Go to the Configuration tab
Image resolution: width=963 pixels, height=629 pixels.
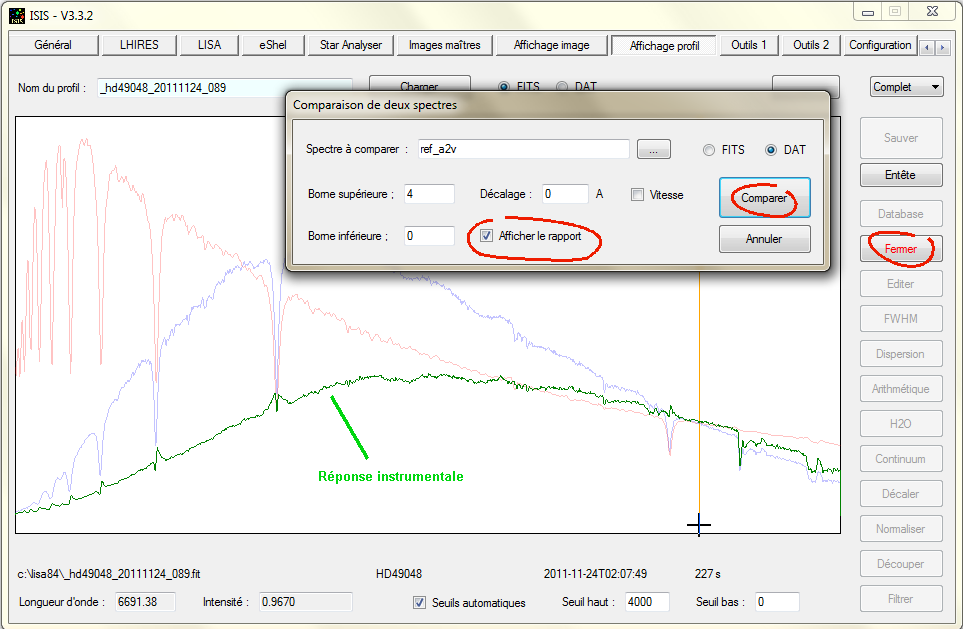pos(879,45)
